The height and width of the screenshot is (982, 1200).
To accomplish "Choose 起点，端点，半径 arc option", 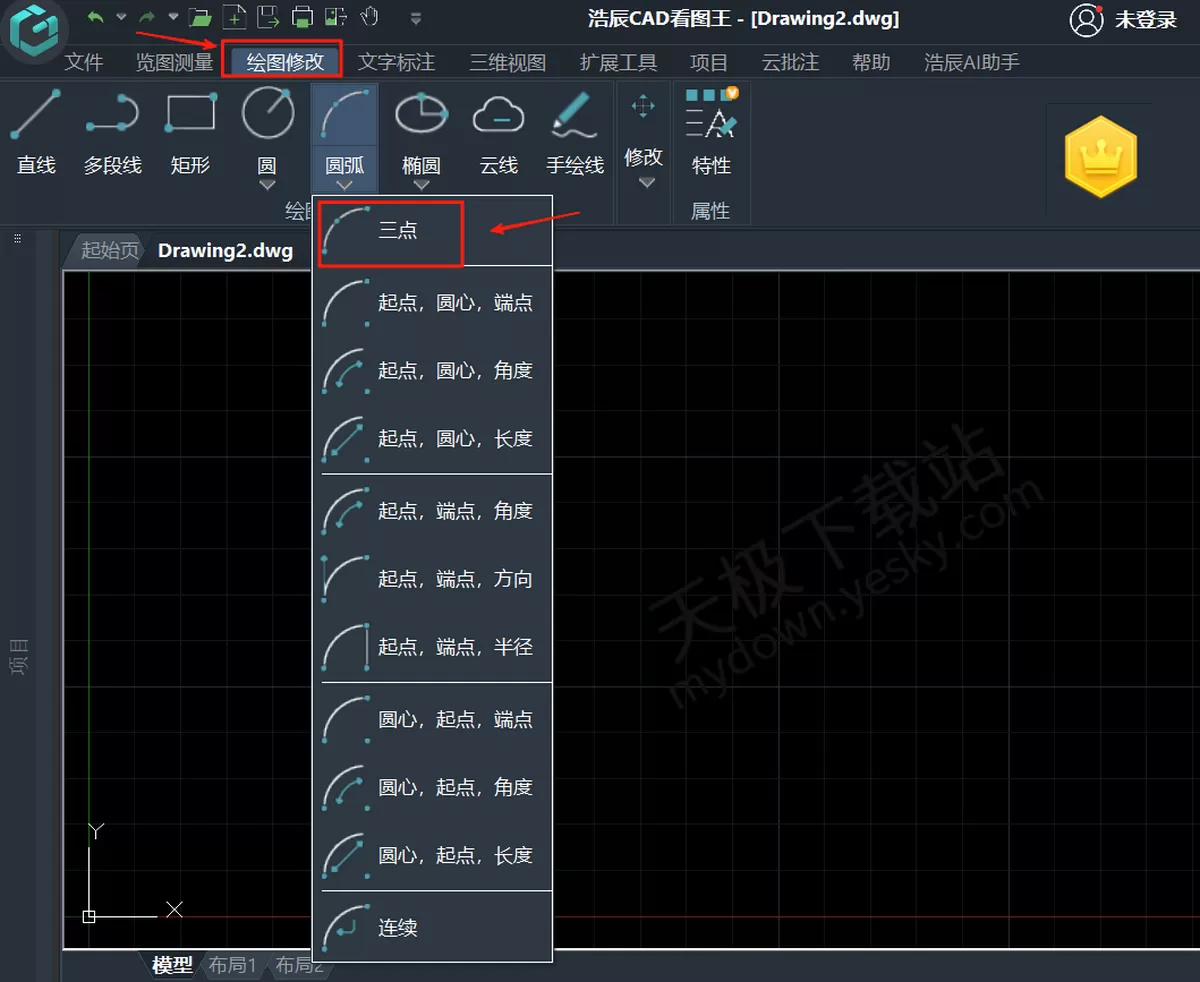I will coord(435,647).
